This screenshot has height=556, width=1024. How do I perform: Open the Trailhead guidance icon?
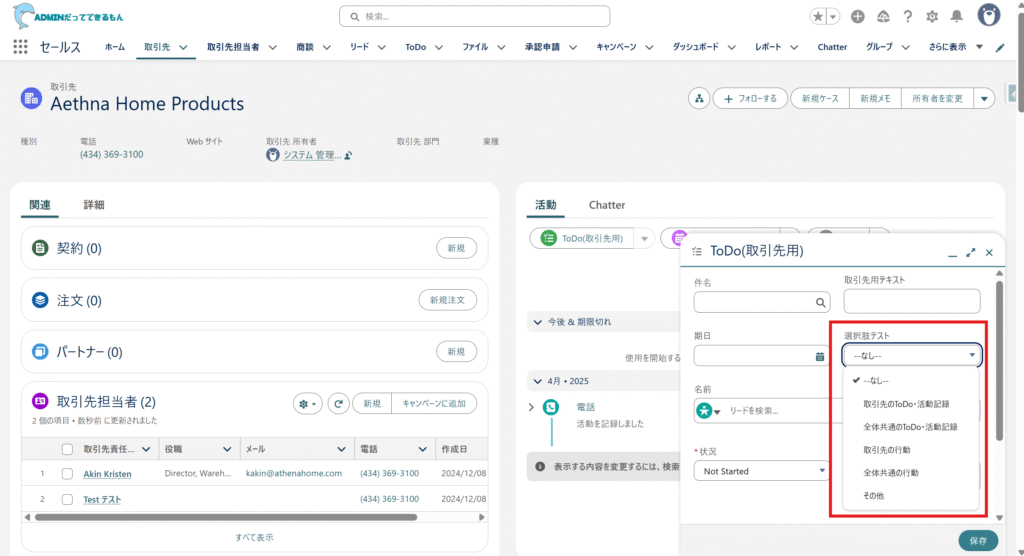pyautogui.click(x=883, y=17)
